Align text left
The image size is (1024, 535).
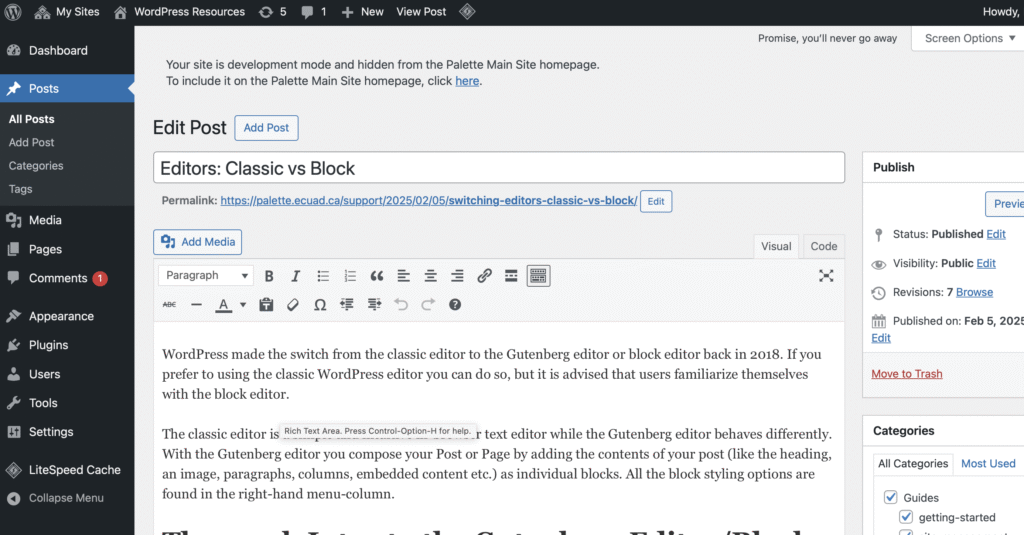pos(404,276)
